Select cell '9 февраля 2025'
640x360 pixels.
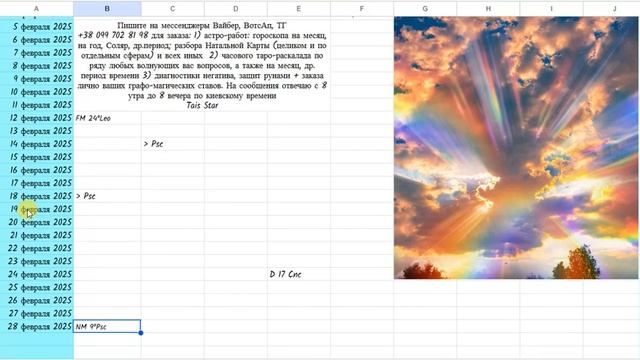pos(37,79)
